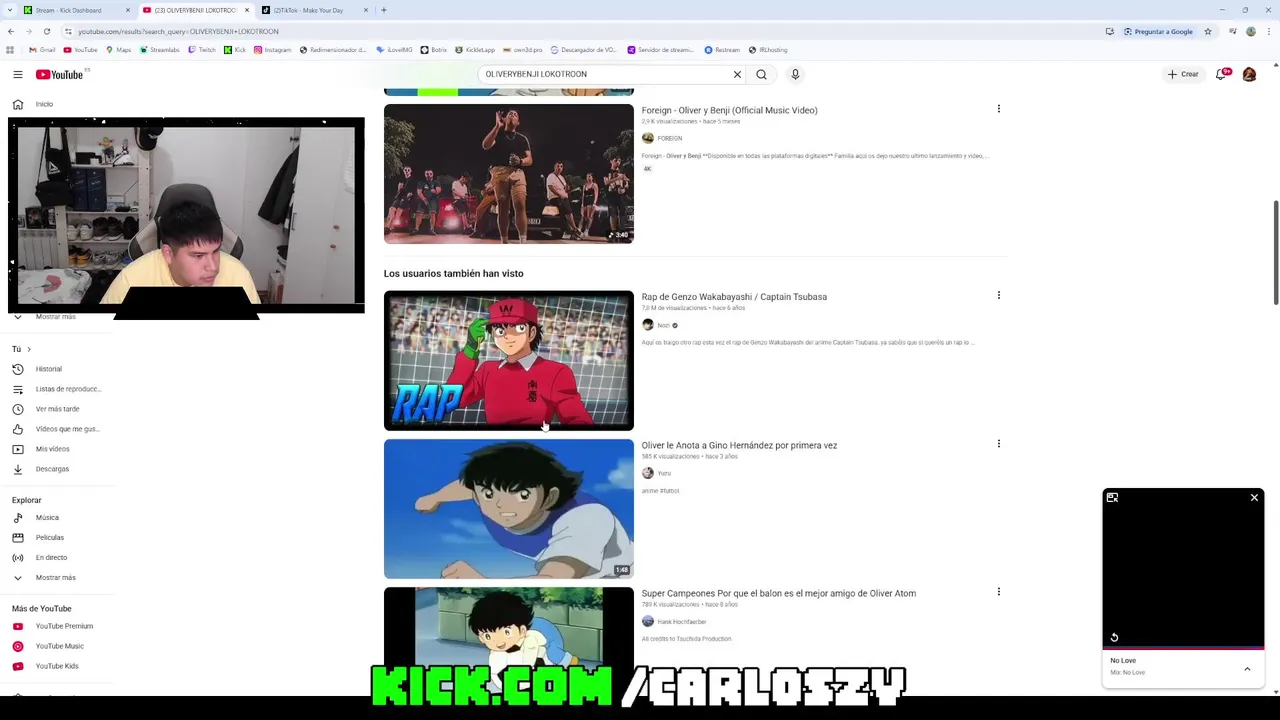Switch to TikTok - Make Your Day tab
This screenshot has height=720, width=1280.
[314, 10]
